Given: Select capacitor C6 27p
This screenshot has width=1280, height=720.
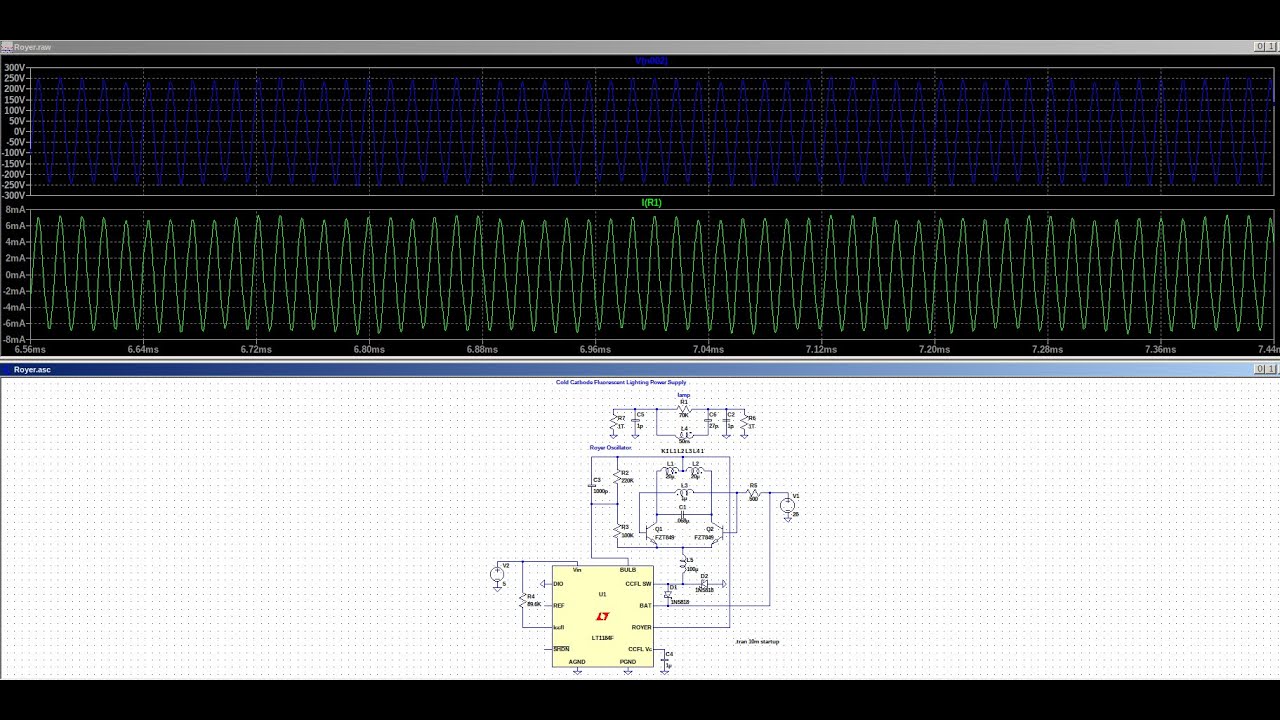Looking at the screenshot, I should tap(707, 420).
